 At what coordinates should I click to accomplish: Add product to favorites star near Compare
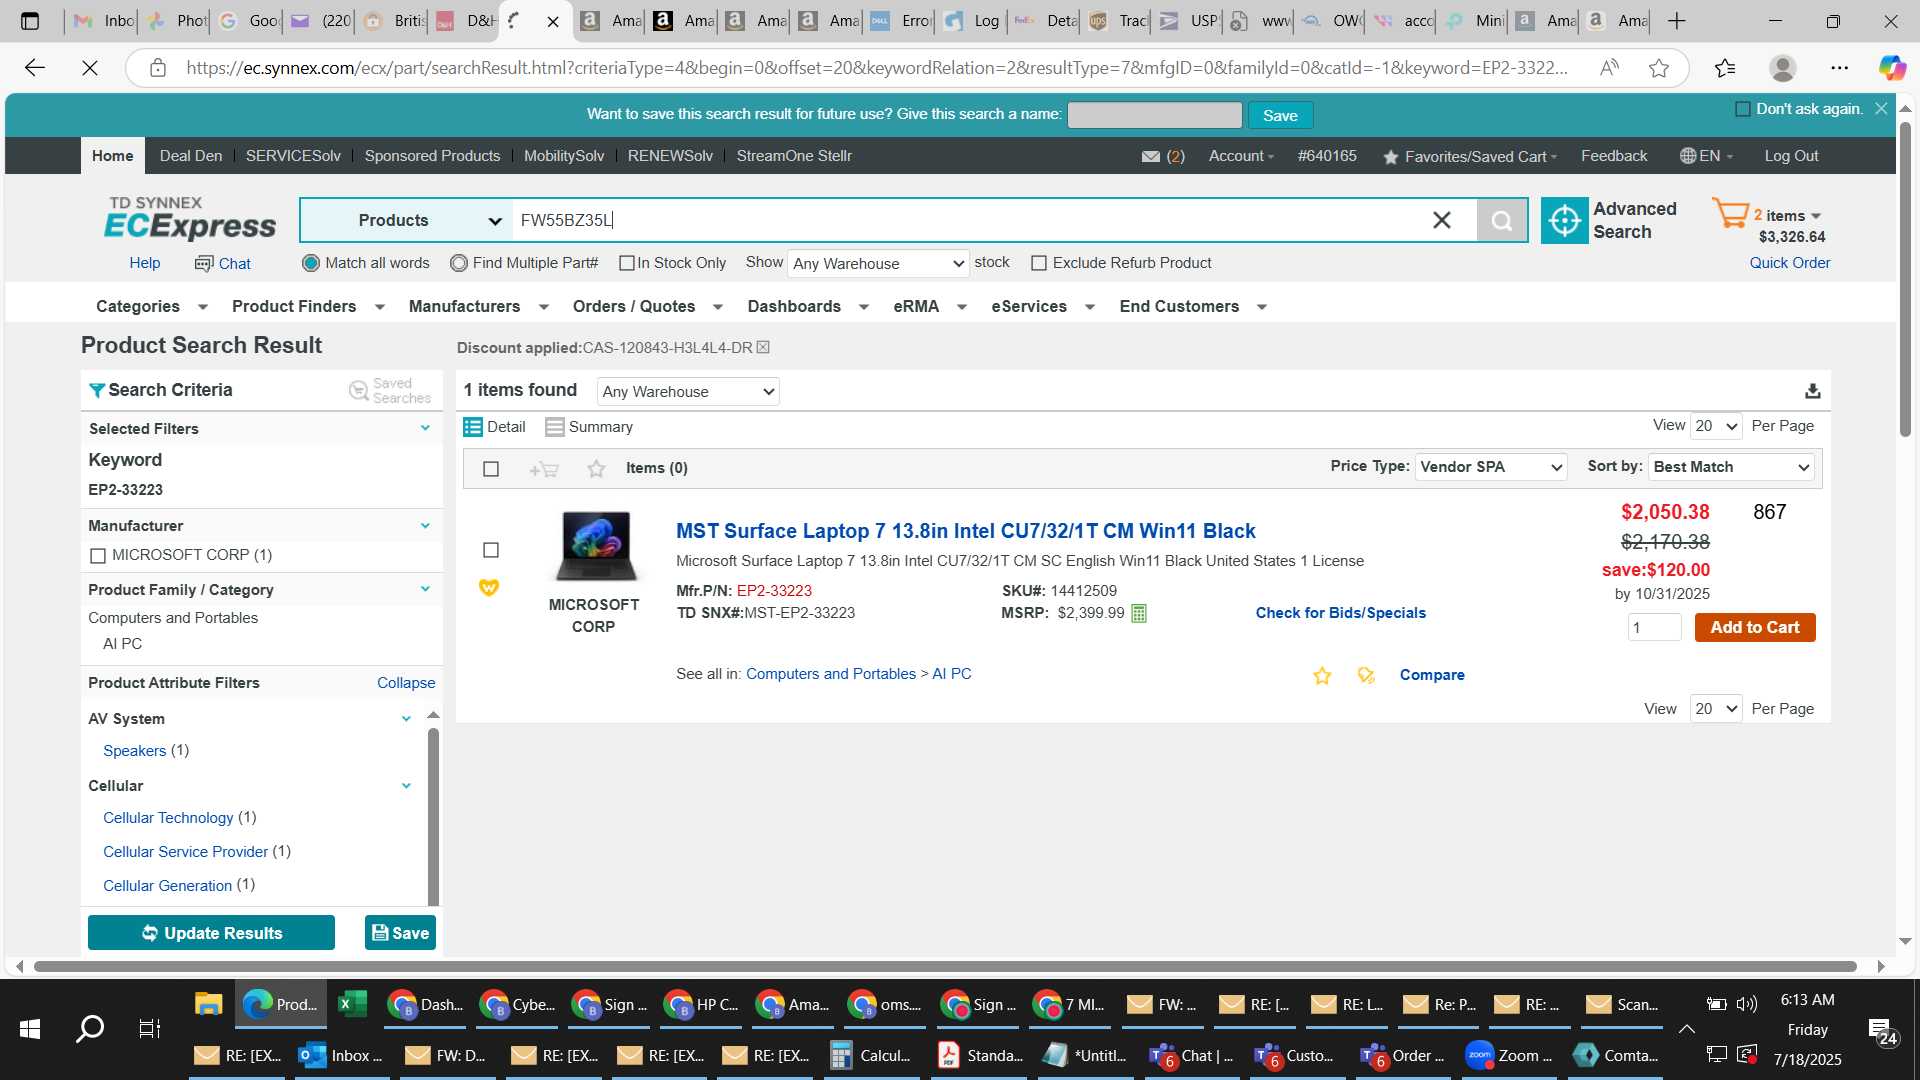[1322, 676]
